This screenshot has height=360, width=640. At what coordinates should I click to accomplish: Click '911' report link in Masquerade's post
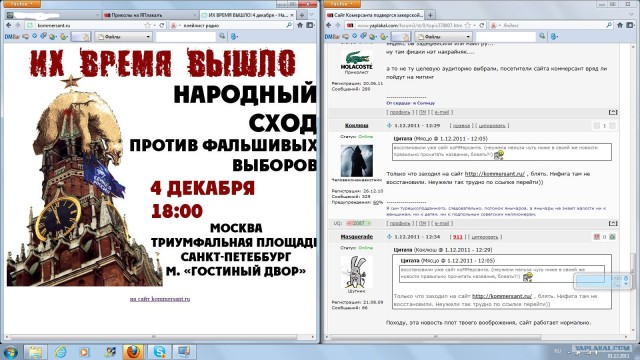pos(458,237)
